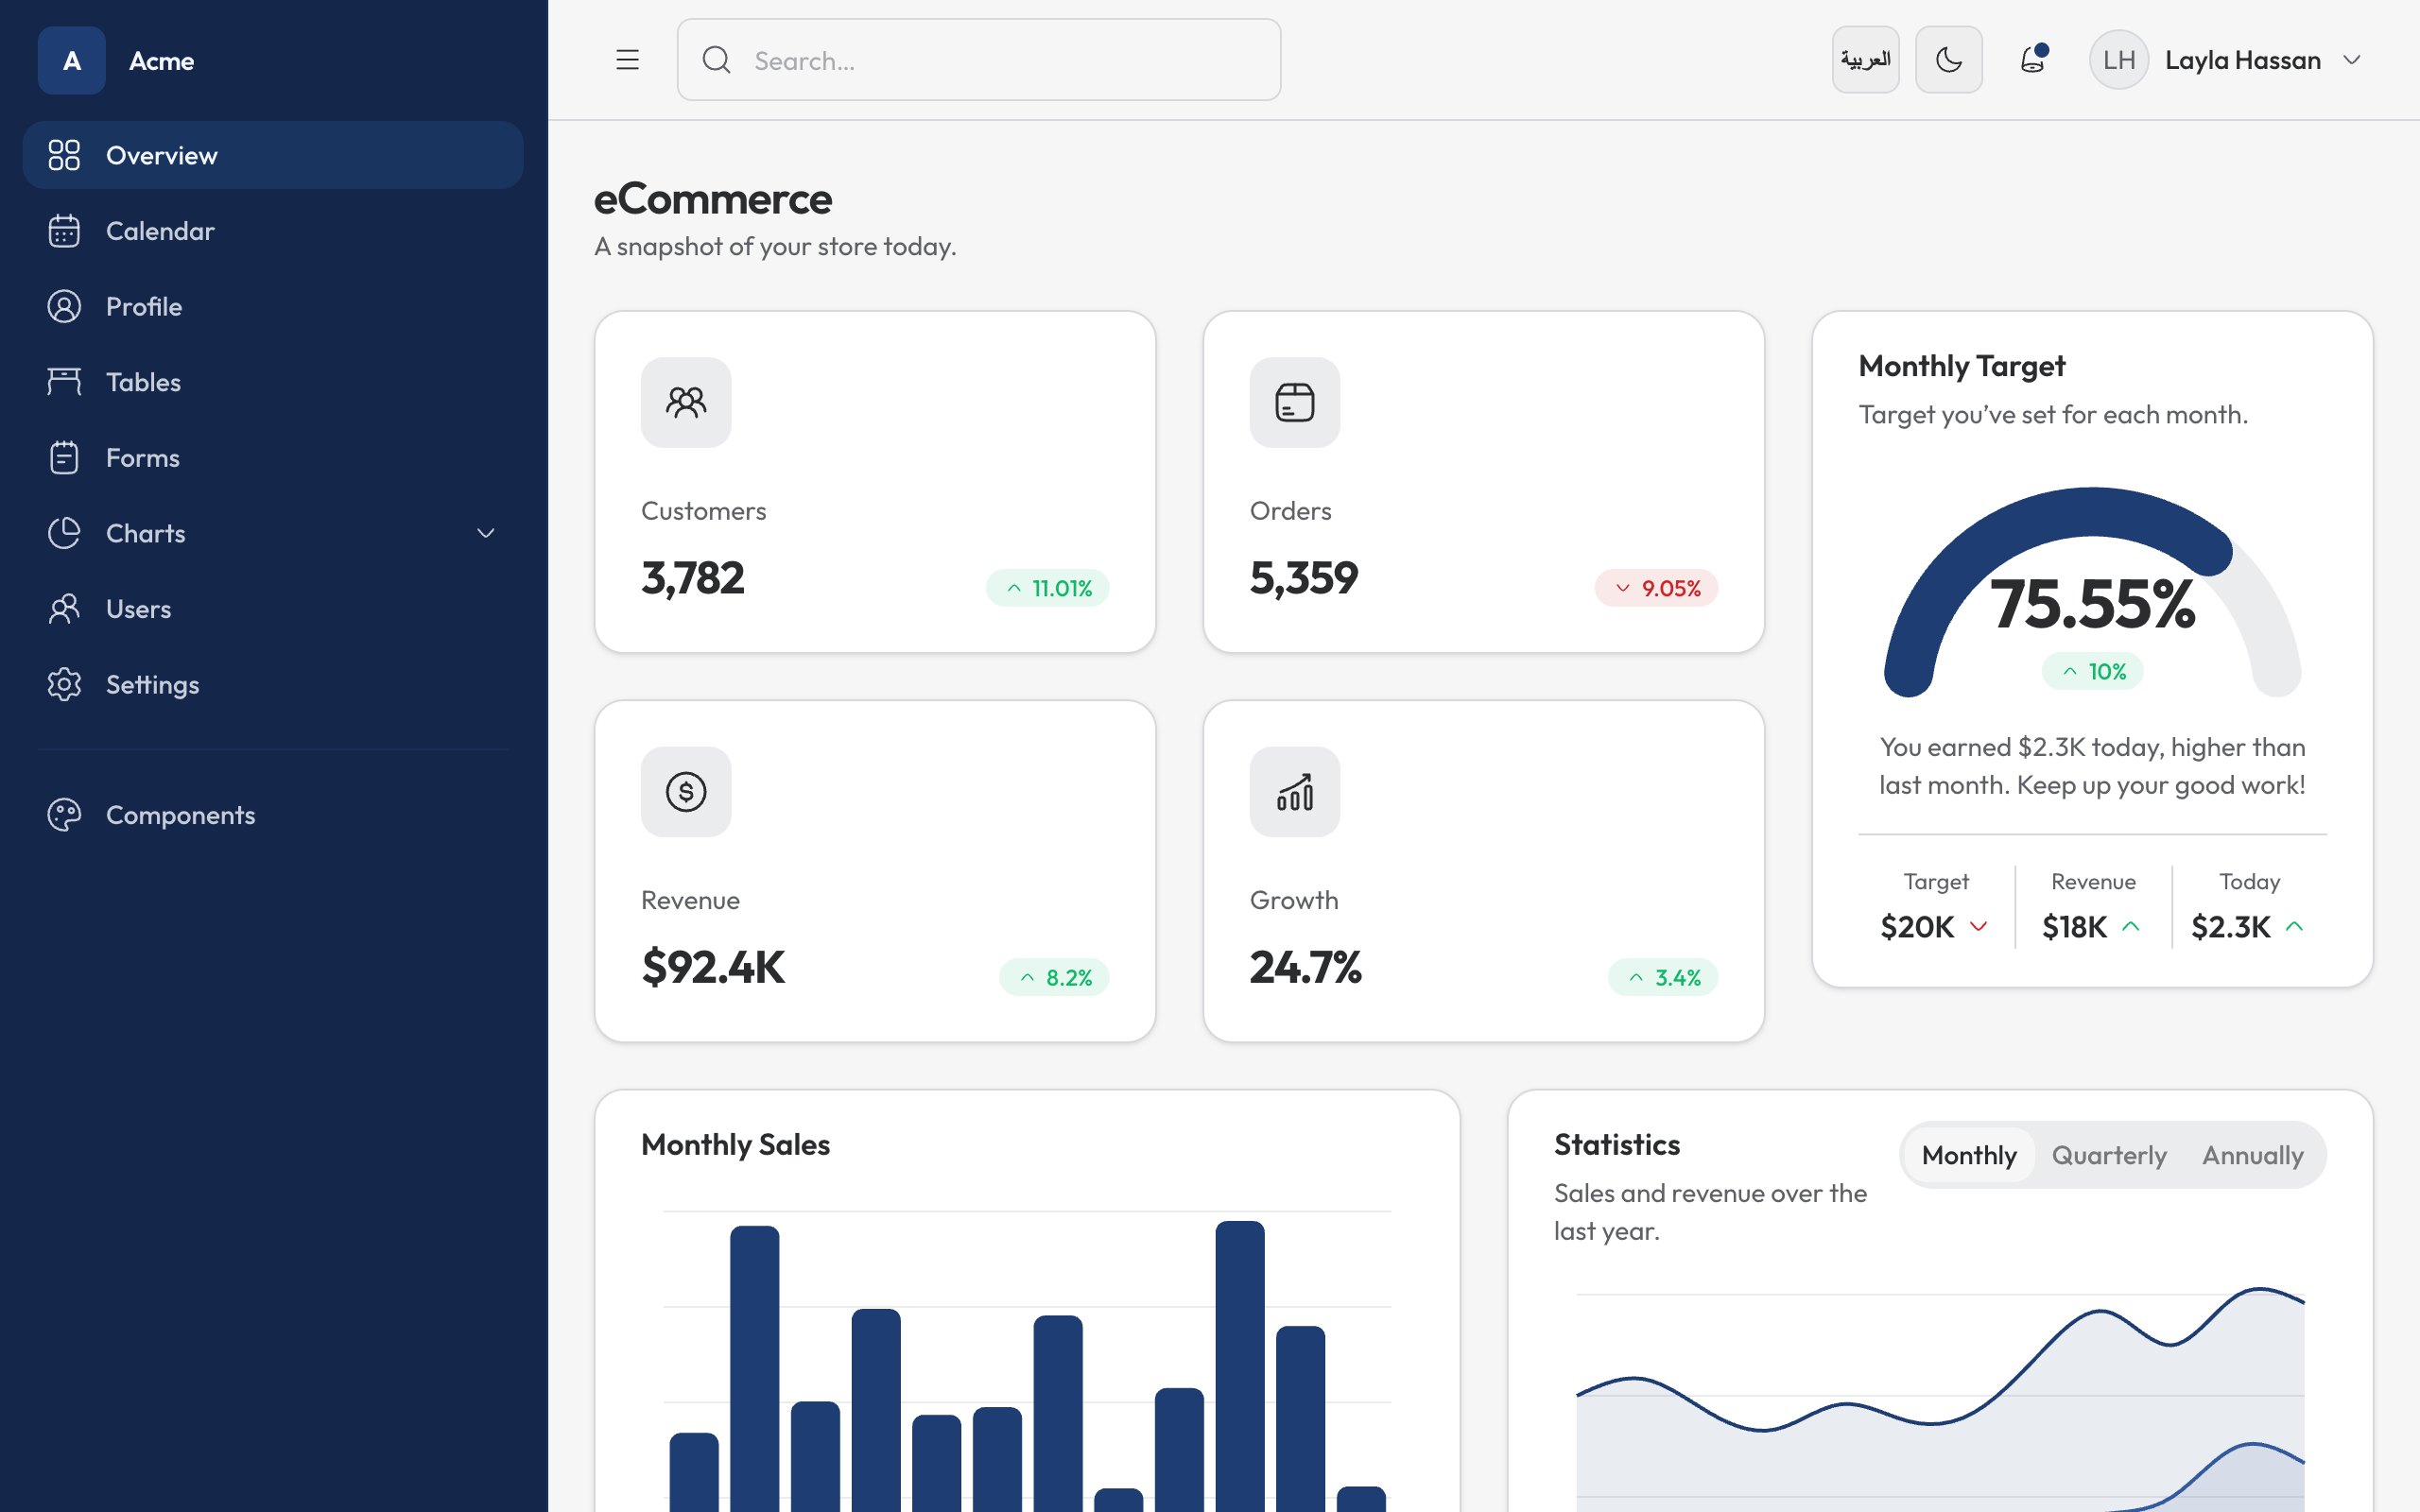2420x1512 pixels.
Task: Click the $20K target amount
Action: pos(1917,927)
